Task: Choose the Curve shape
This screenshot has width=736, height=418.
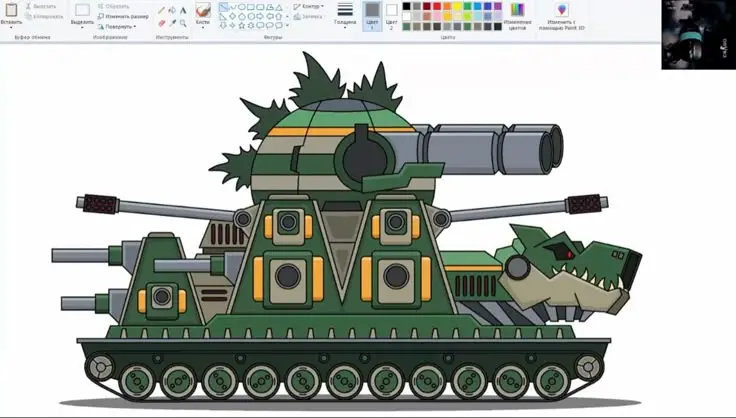Action: 233,7
